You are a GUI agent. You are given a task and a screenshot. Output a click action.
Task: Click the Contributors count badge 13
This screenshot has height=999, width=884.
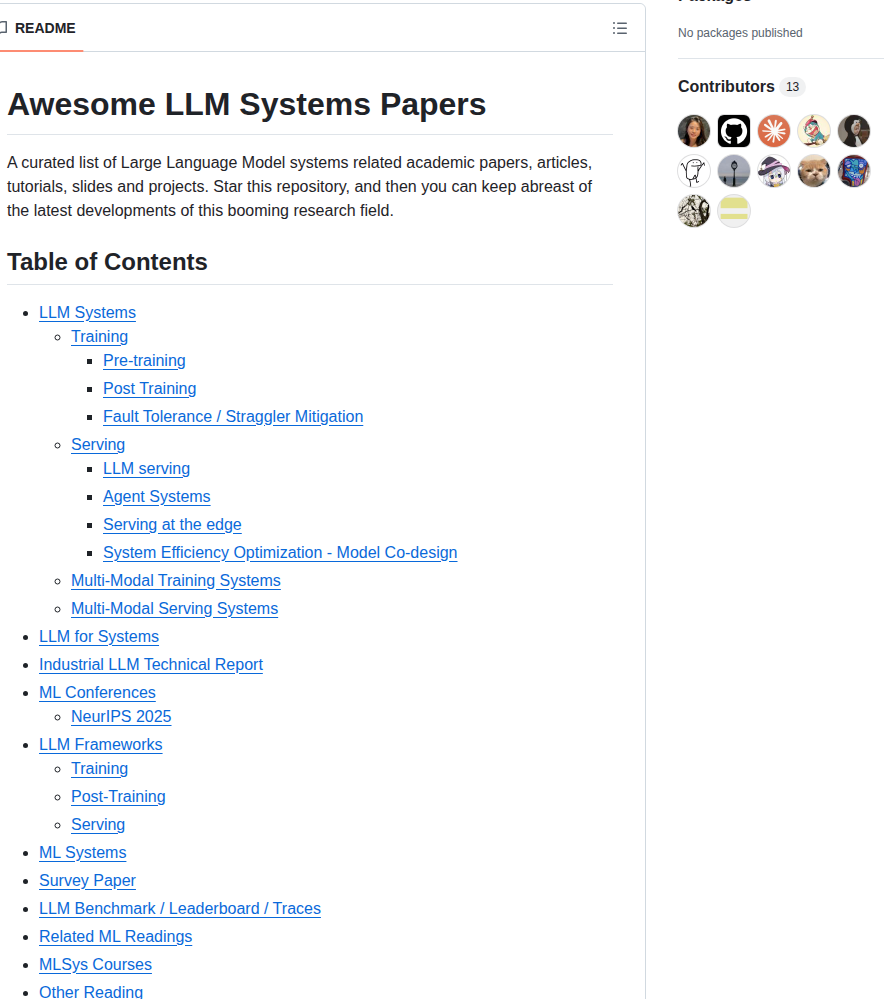click(x=792, y=87)
